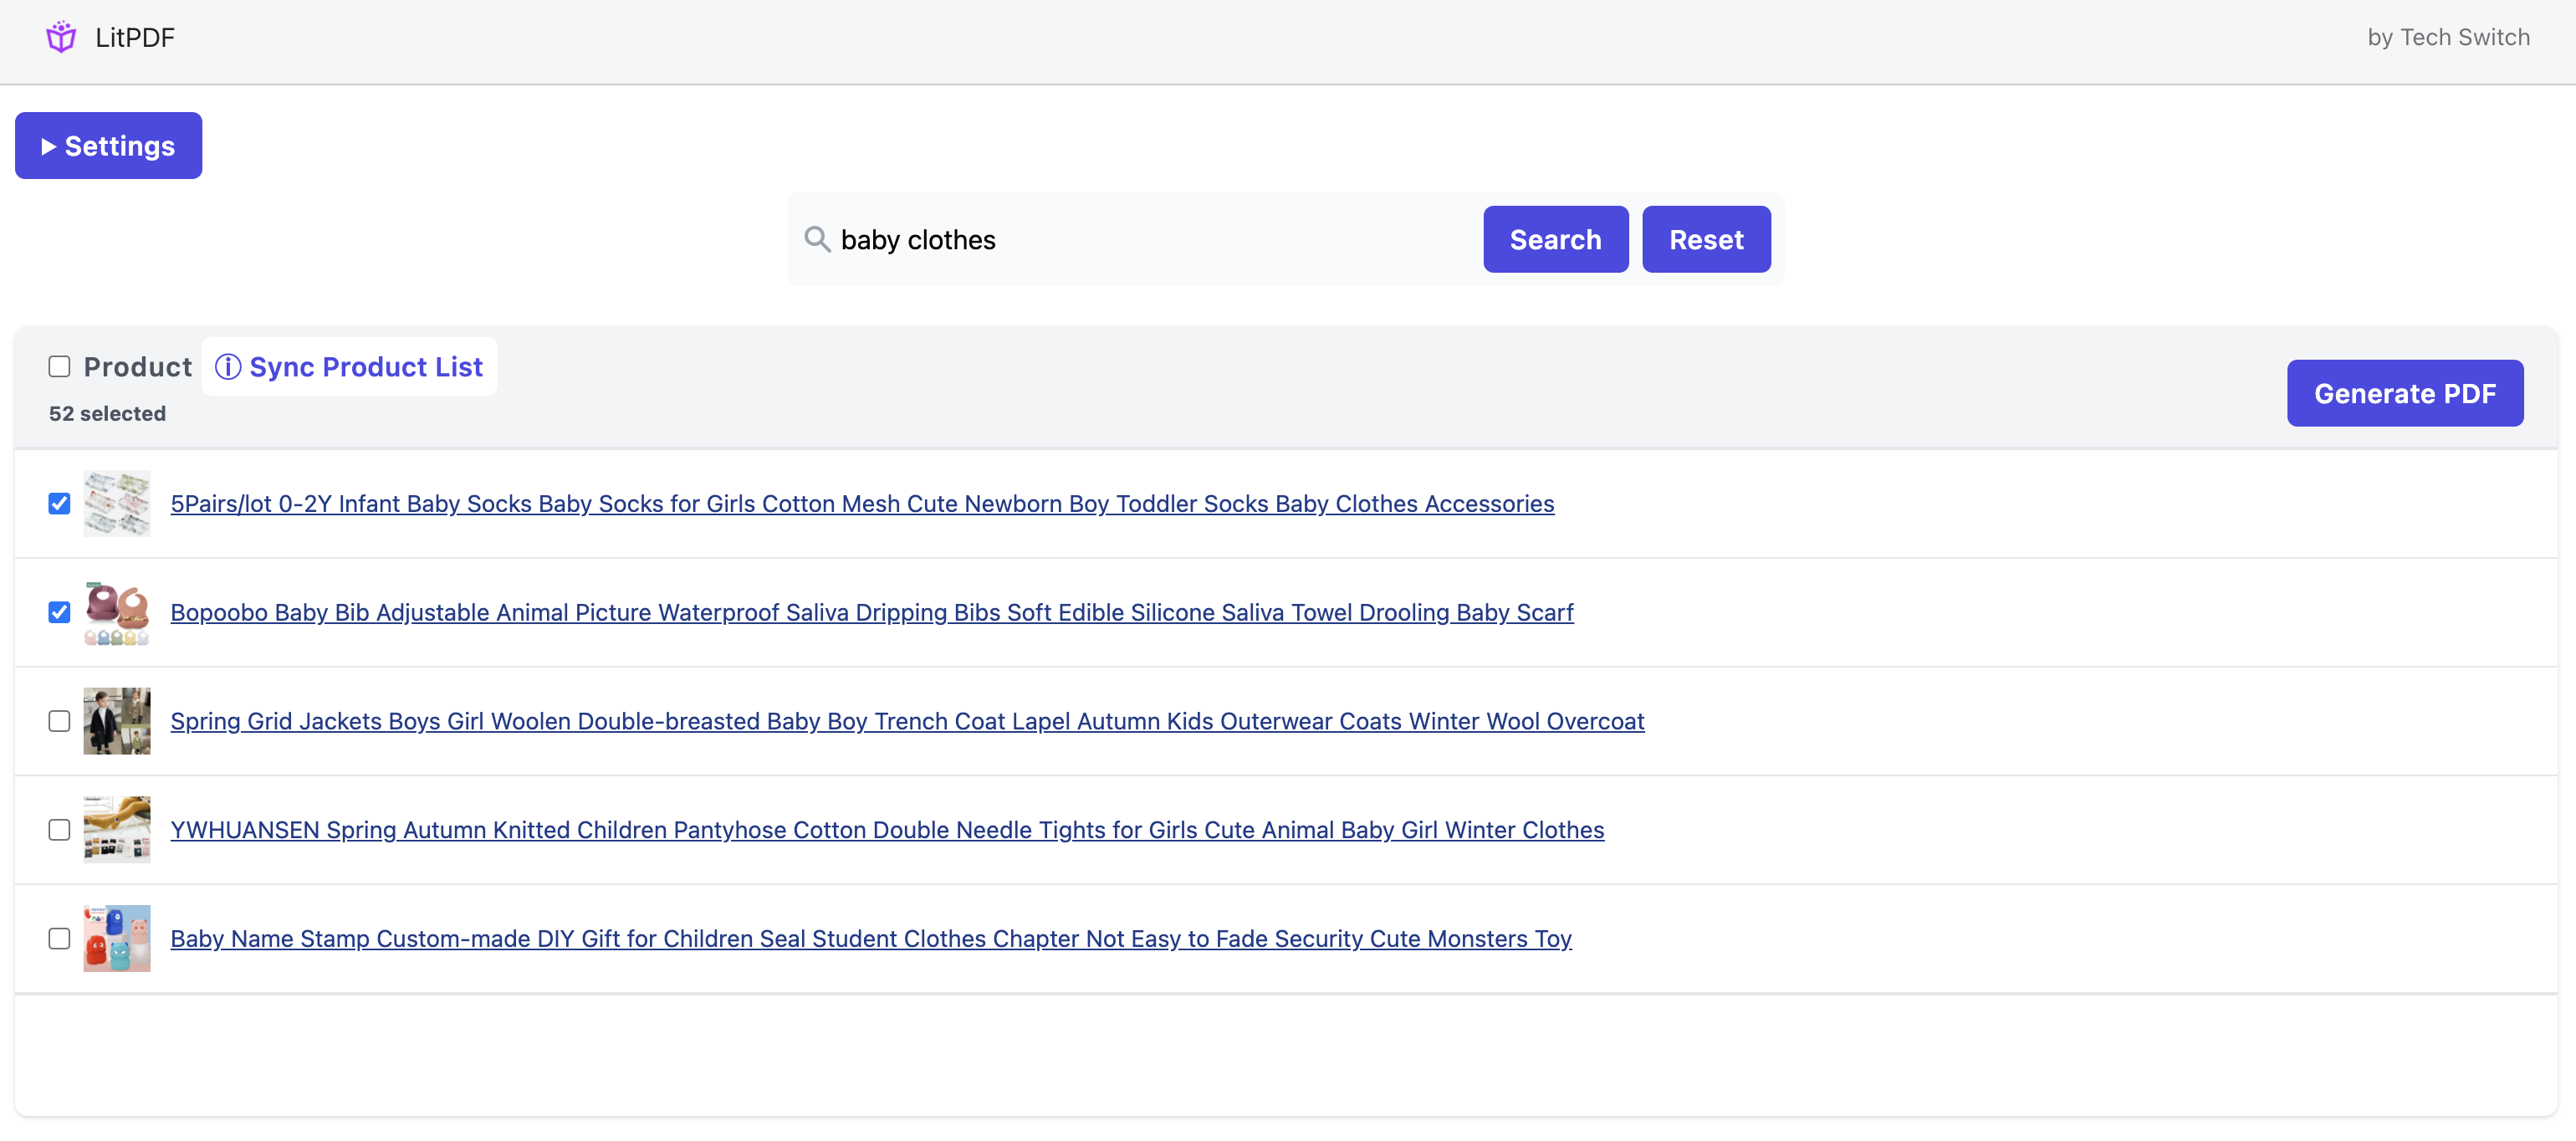
Task: Click the LitPDF logo icon
Action: click(x=61, y=38)
